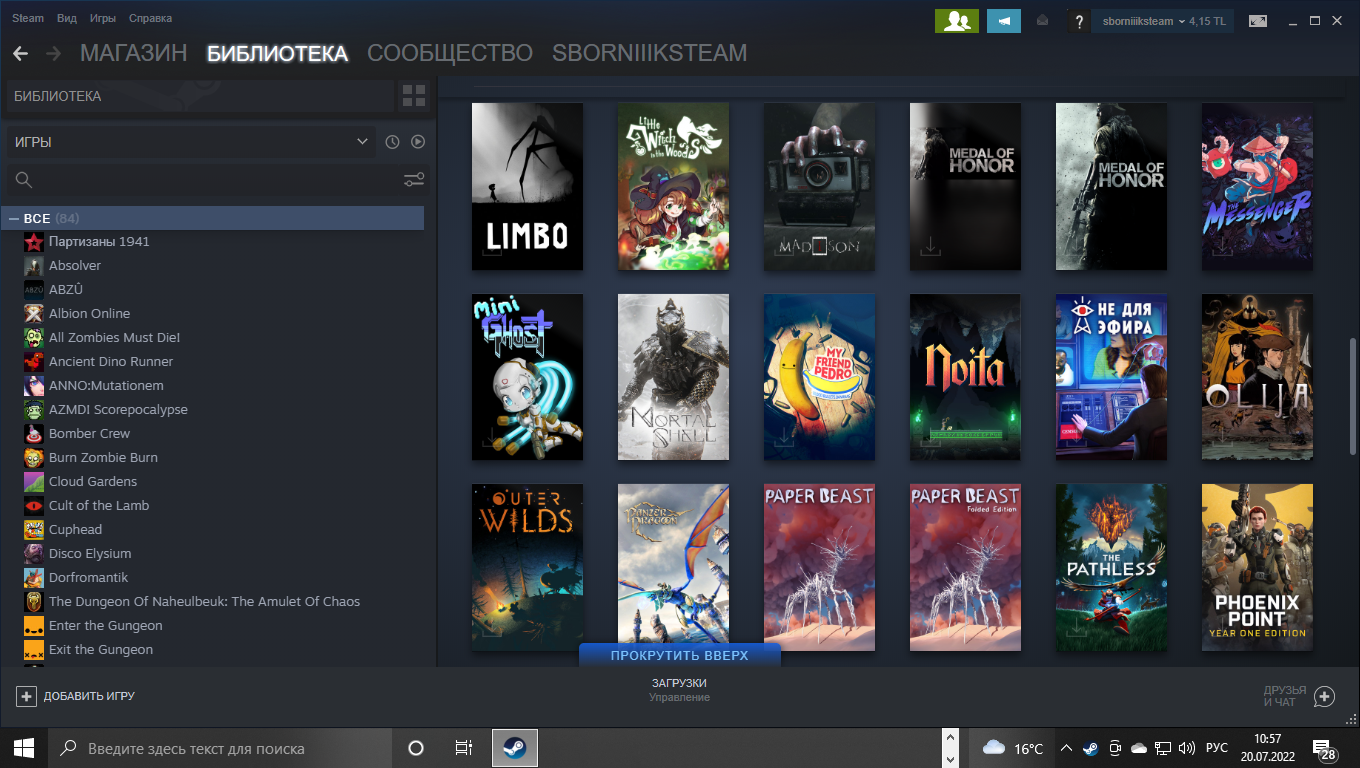Open sborniiiksteam account dropdown
1360x768 pixels.
point(1162,21)
